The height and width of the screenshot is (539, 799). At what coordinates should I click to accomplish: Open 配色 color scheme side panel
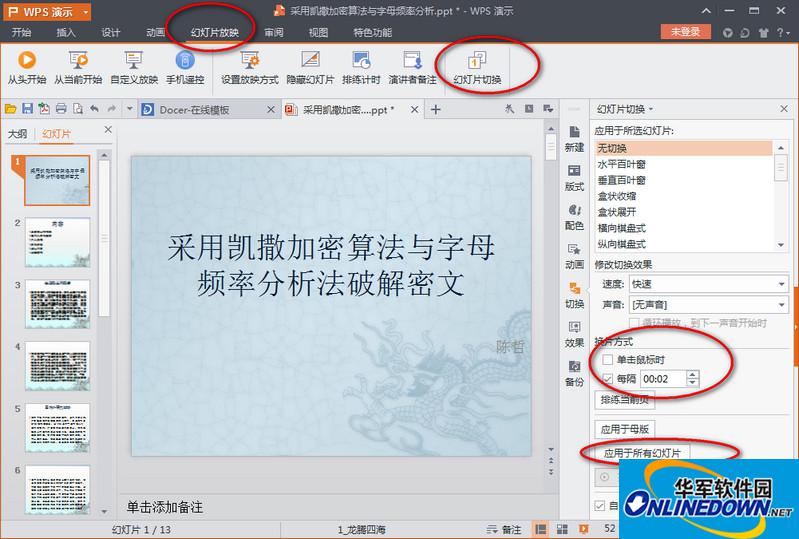click(x=574, y=217)
